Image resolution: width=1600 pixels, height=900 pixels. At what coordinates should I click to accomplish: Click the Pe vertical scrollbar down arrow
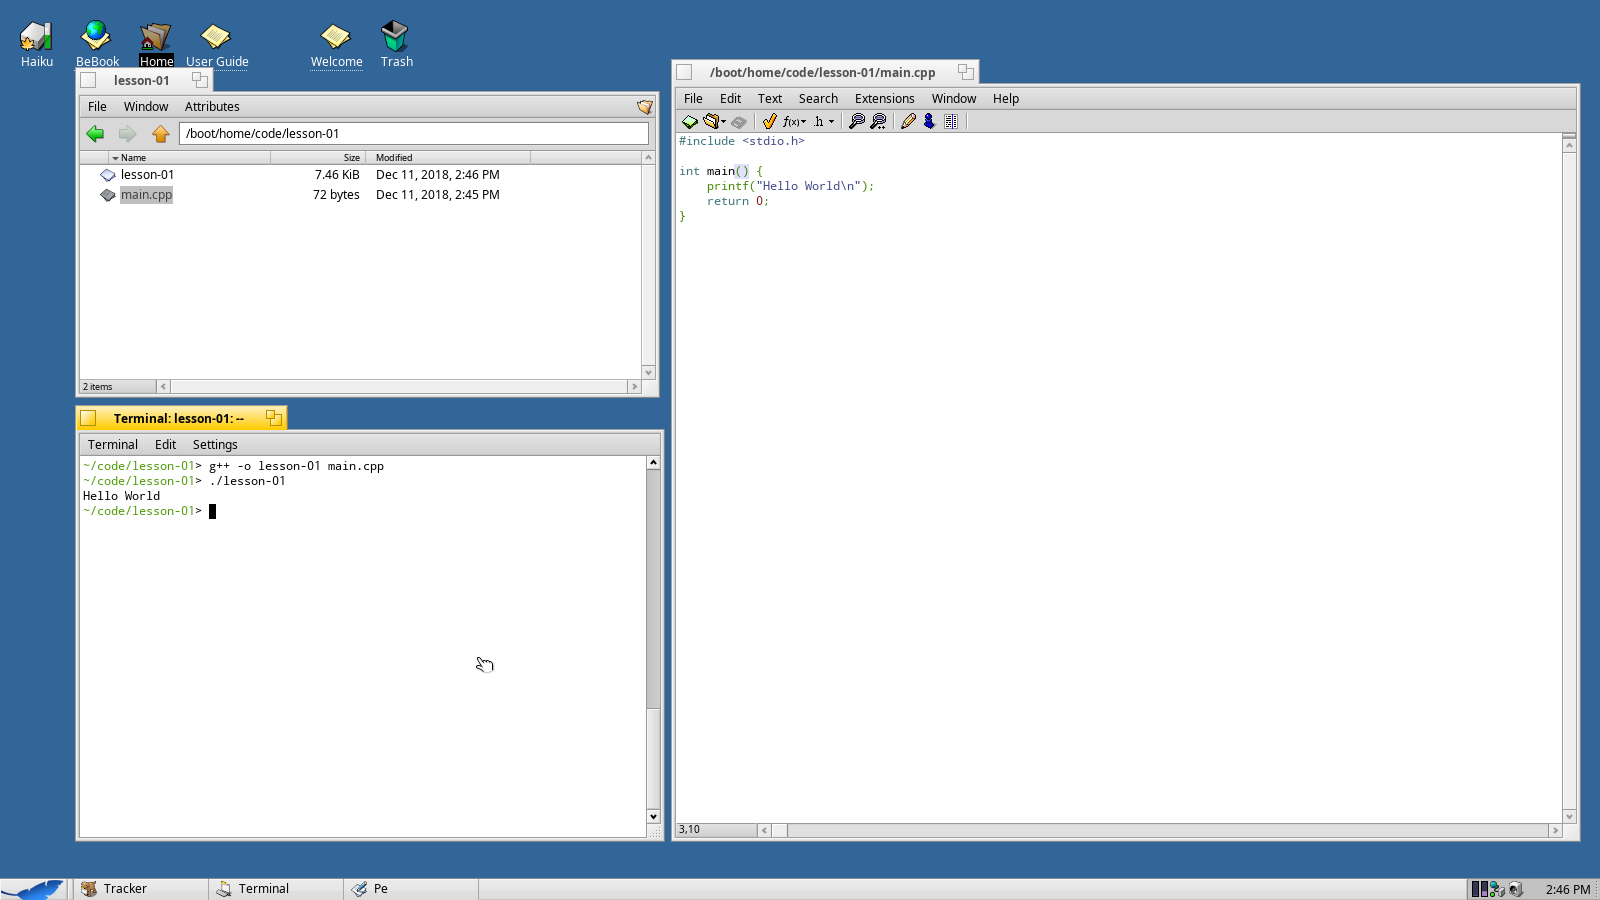[1569, 817]
